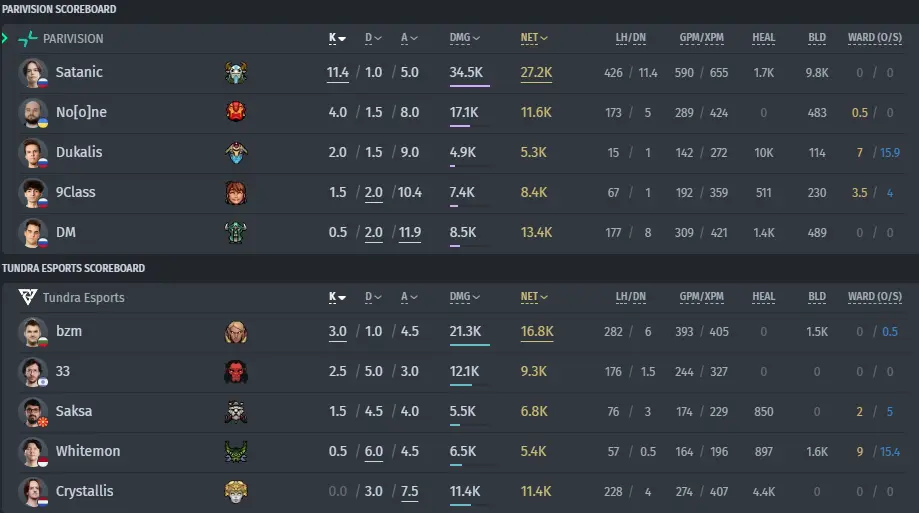The height and width of the screenshot is (513, 919).
Task: Click No[o]ne's red hero icon
Action: pos(236,112)
